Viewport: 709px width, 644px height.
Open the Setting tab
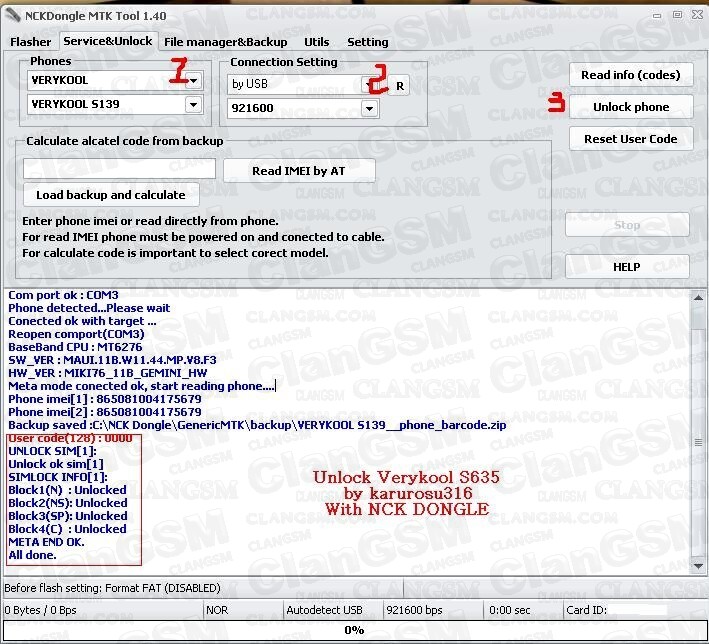[368, 42]
